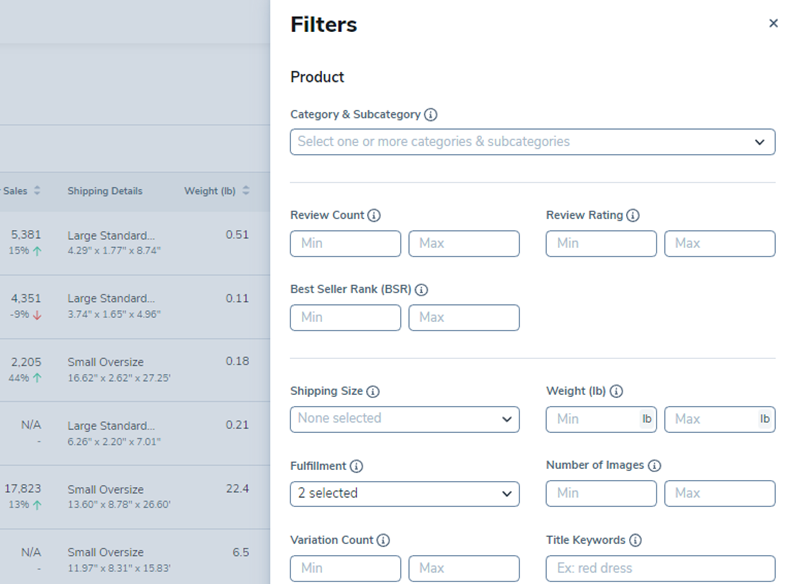Click the Weight (lb) filter info icon
The height and width of the screenshot is (584, 785).
(x=616, y=392)
